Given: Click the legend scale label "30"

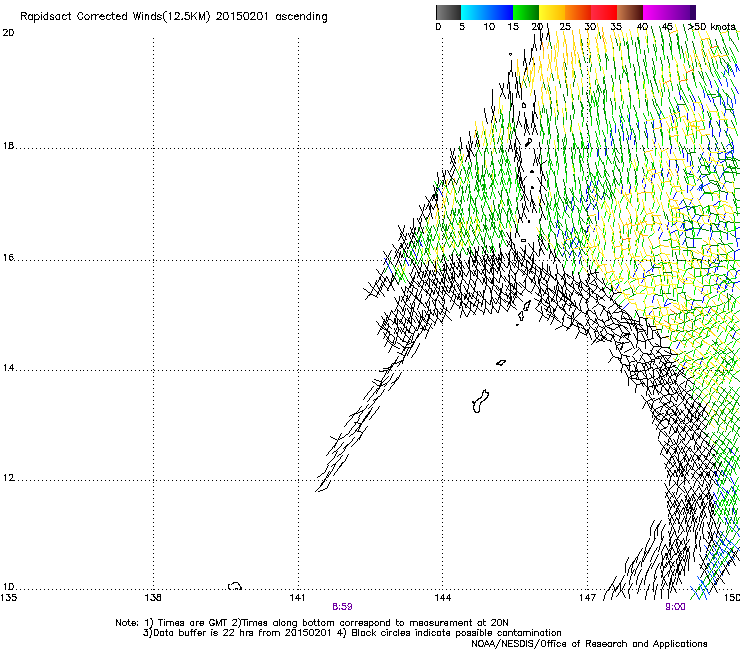Looking at the screenshot, I should 590,27.
